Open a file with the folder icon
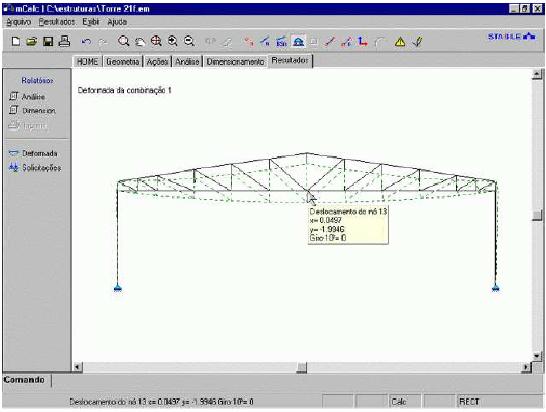 pyautogui.click(x=31, y=41)
